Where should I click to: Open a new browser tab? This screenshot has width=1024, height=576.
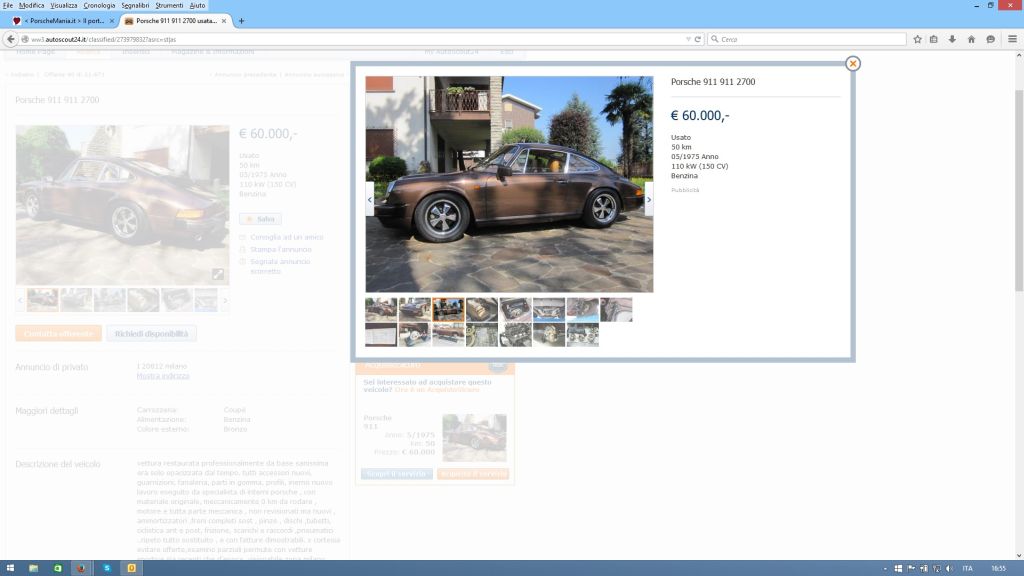click(241, 21)
